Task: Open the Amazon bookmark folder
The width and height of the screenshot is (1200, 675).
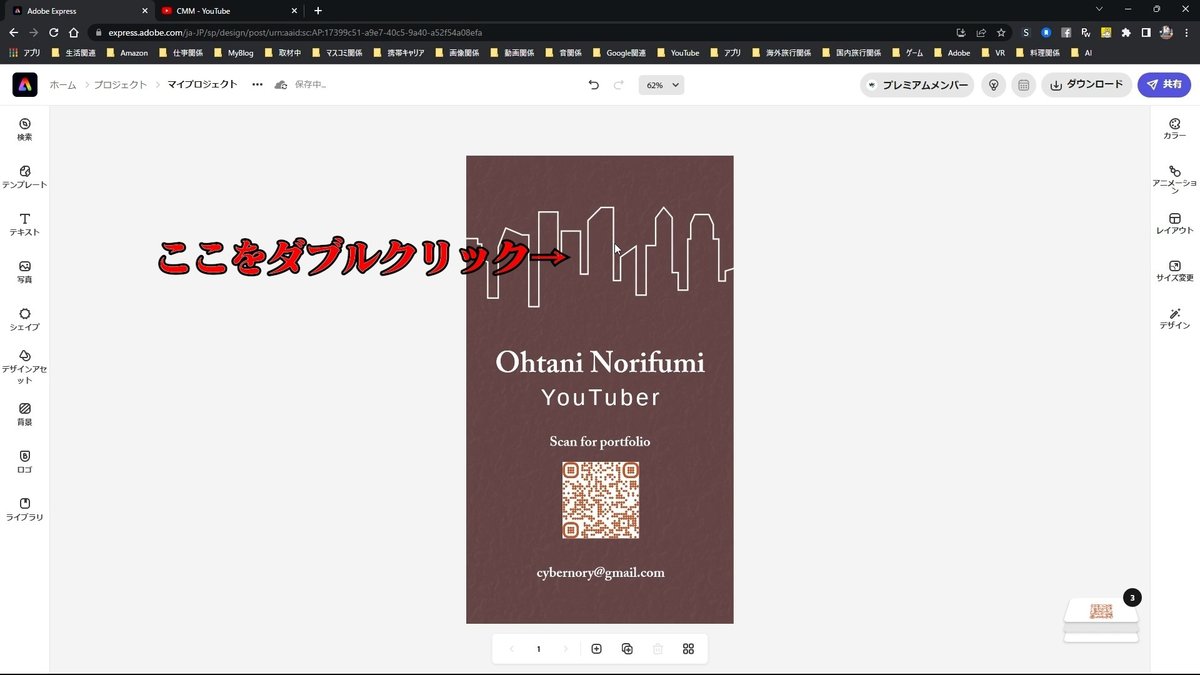Action: tap(126, 52)
